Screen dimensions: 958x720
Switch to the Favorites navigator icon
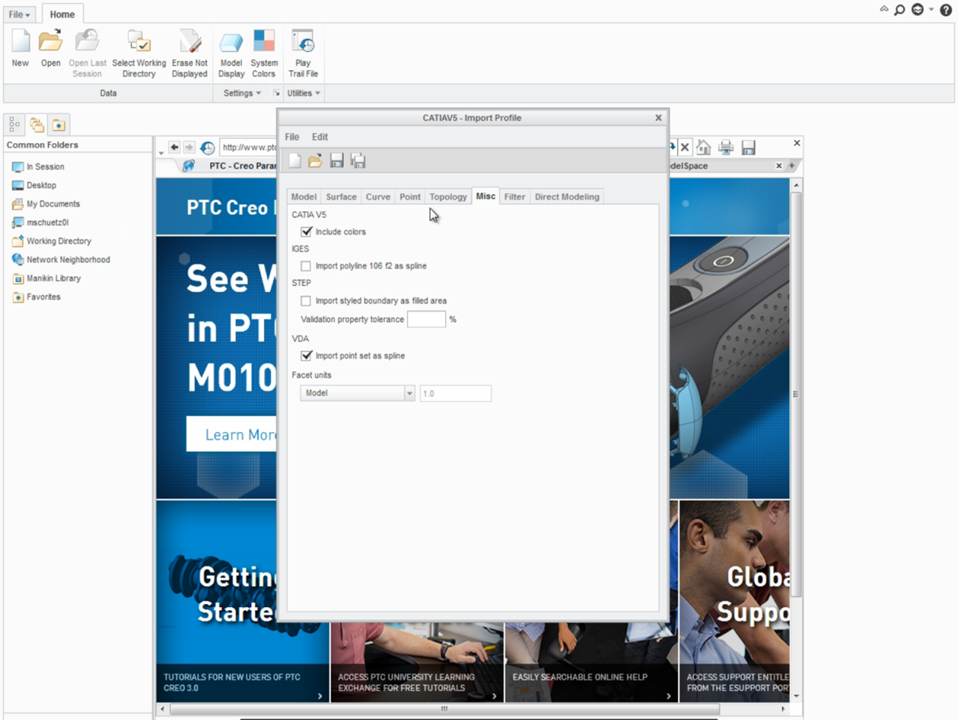pos(59,125)
